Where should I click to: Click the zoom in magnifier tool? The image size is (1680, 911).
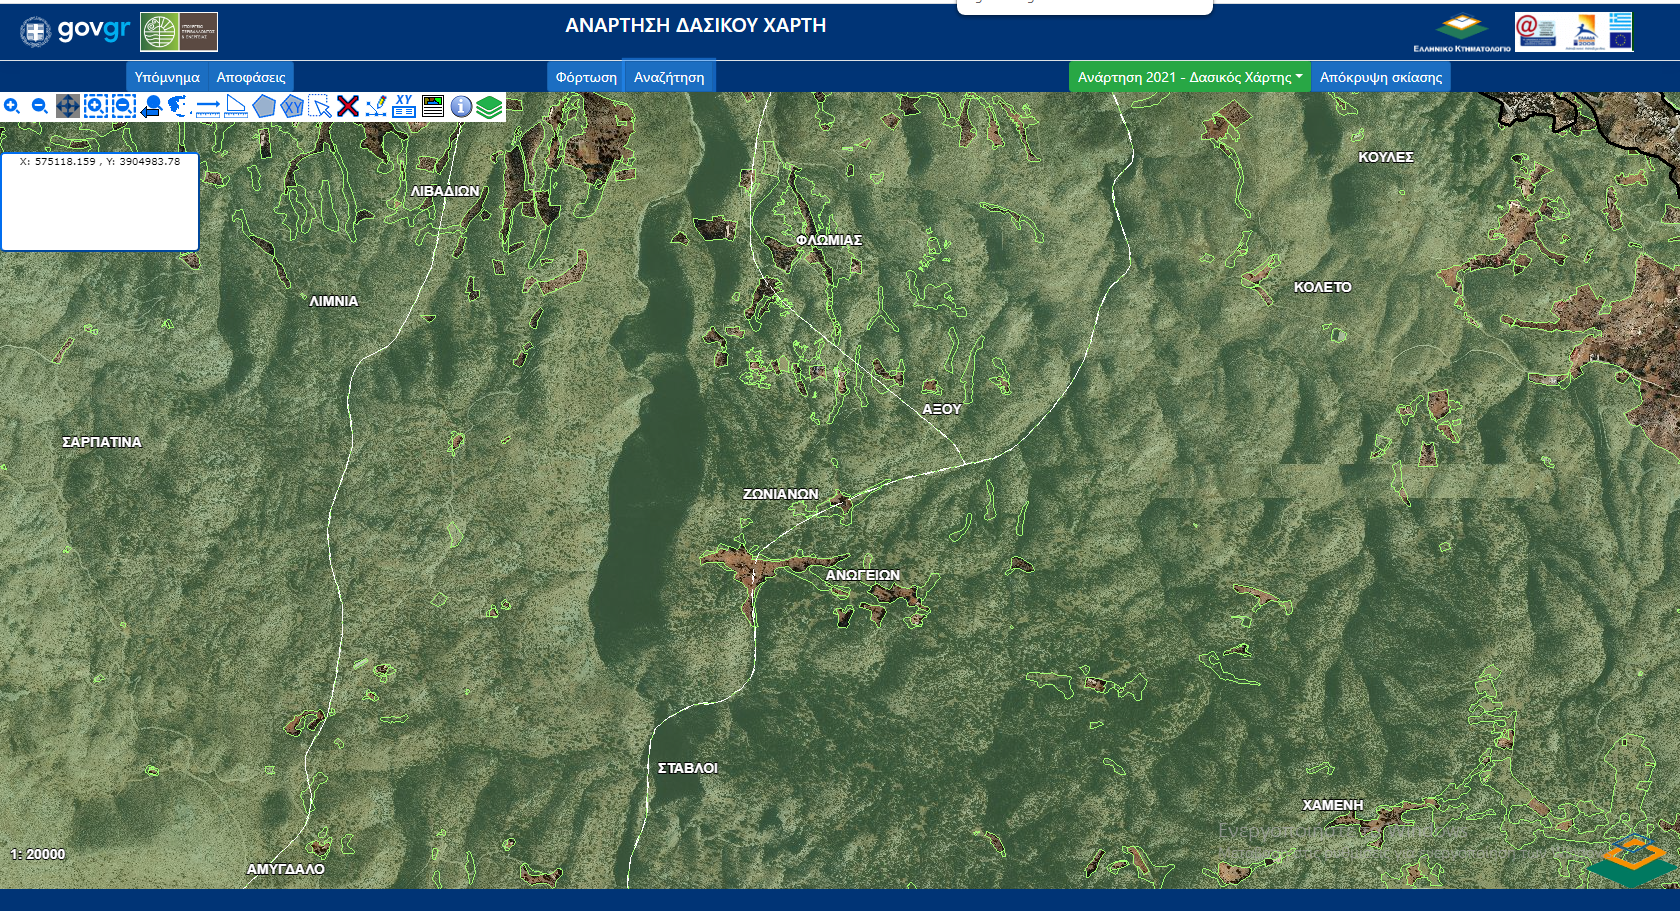[12, 106]
